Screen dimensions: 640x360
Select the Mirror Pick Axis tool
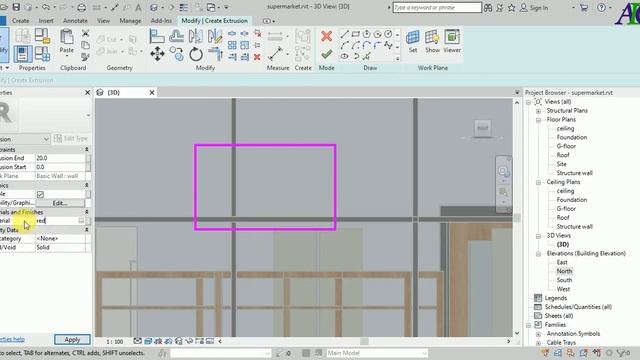tap(196, 36)
